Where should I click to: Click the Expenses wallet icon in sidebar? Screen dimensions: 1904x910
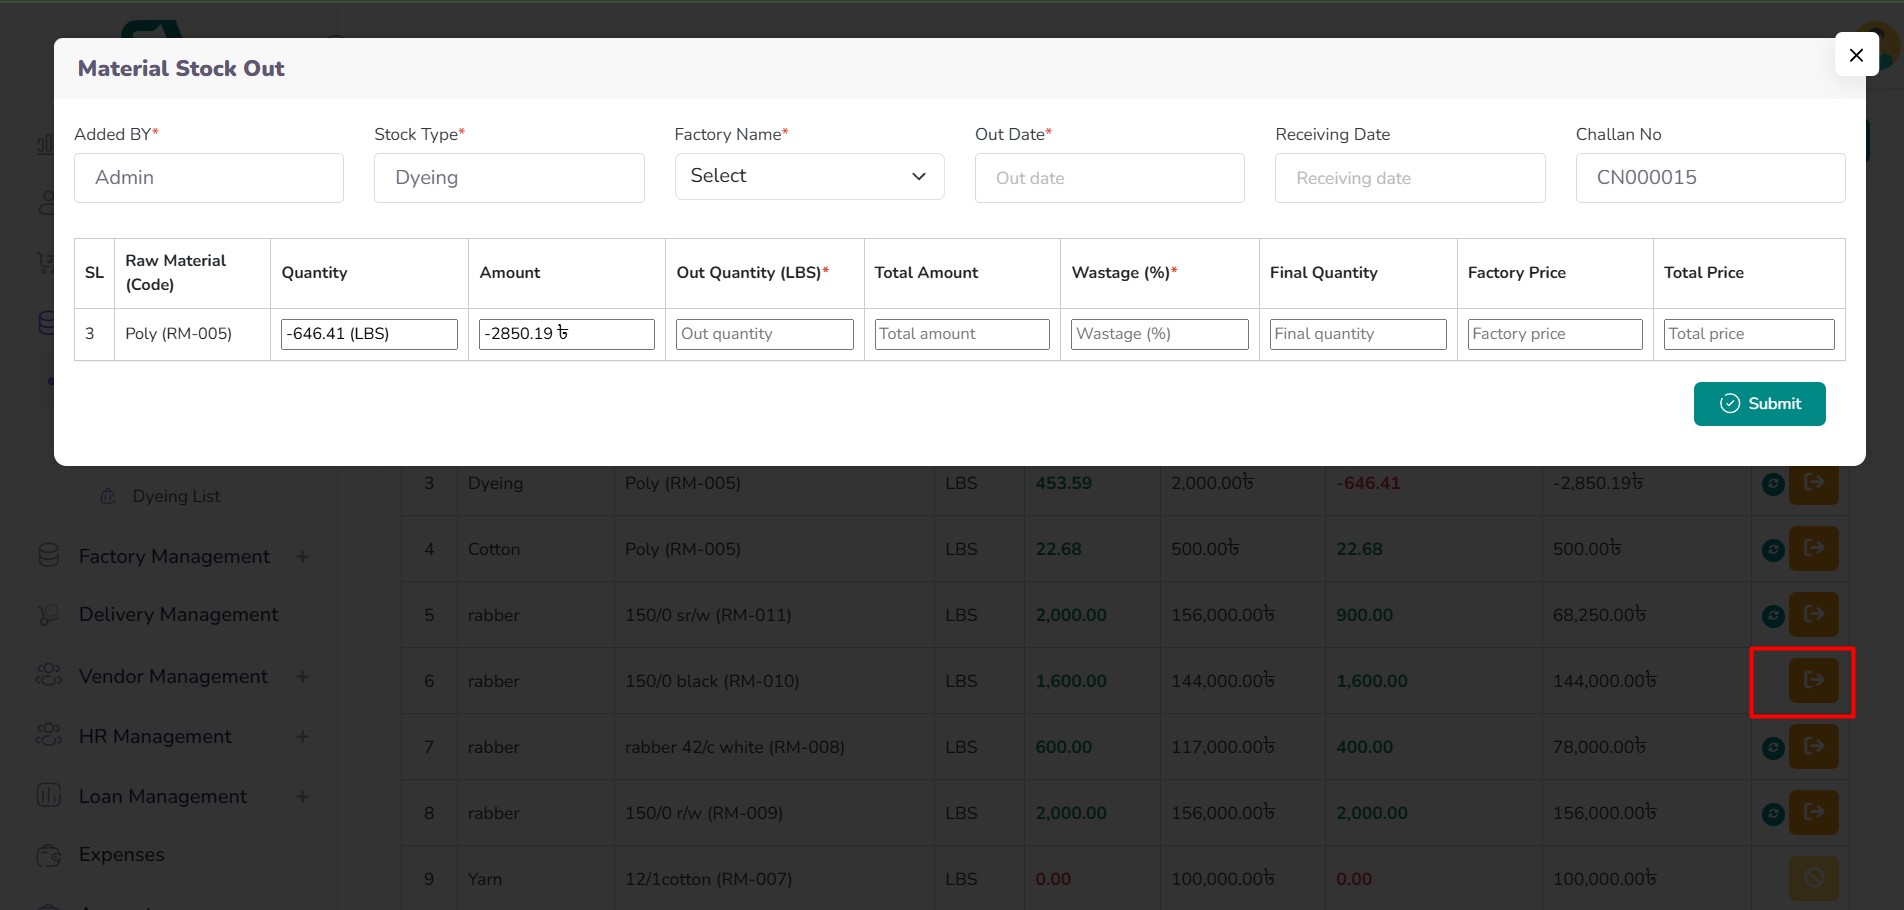(x=48, y=855)
